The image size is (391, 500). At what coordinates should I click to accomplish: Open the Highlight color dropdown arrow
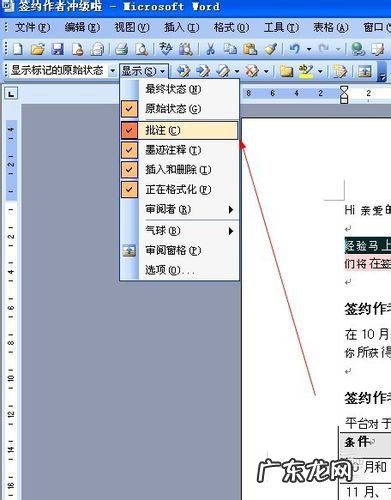pos(320,71)
